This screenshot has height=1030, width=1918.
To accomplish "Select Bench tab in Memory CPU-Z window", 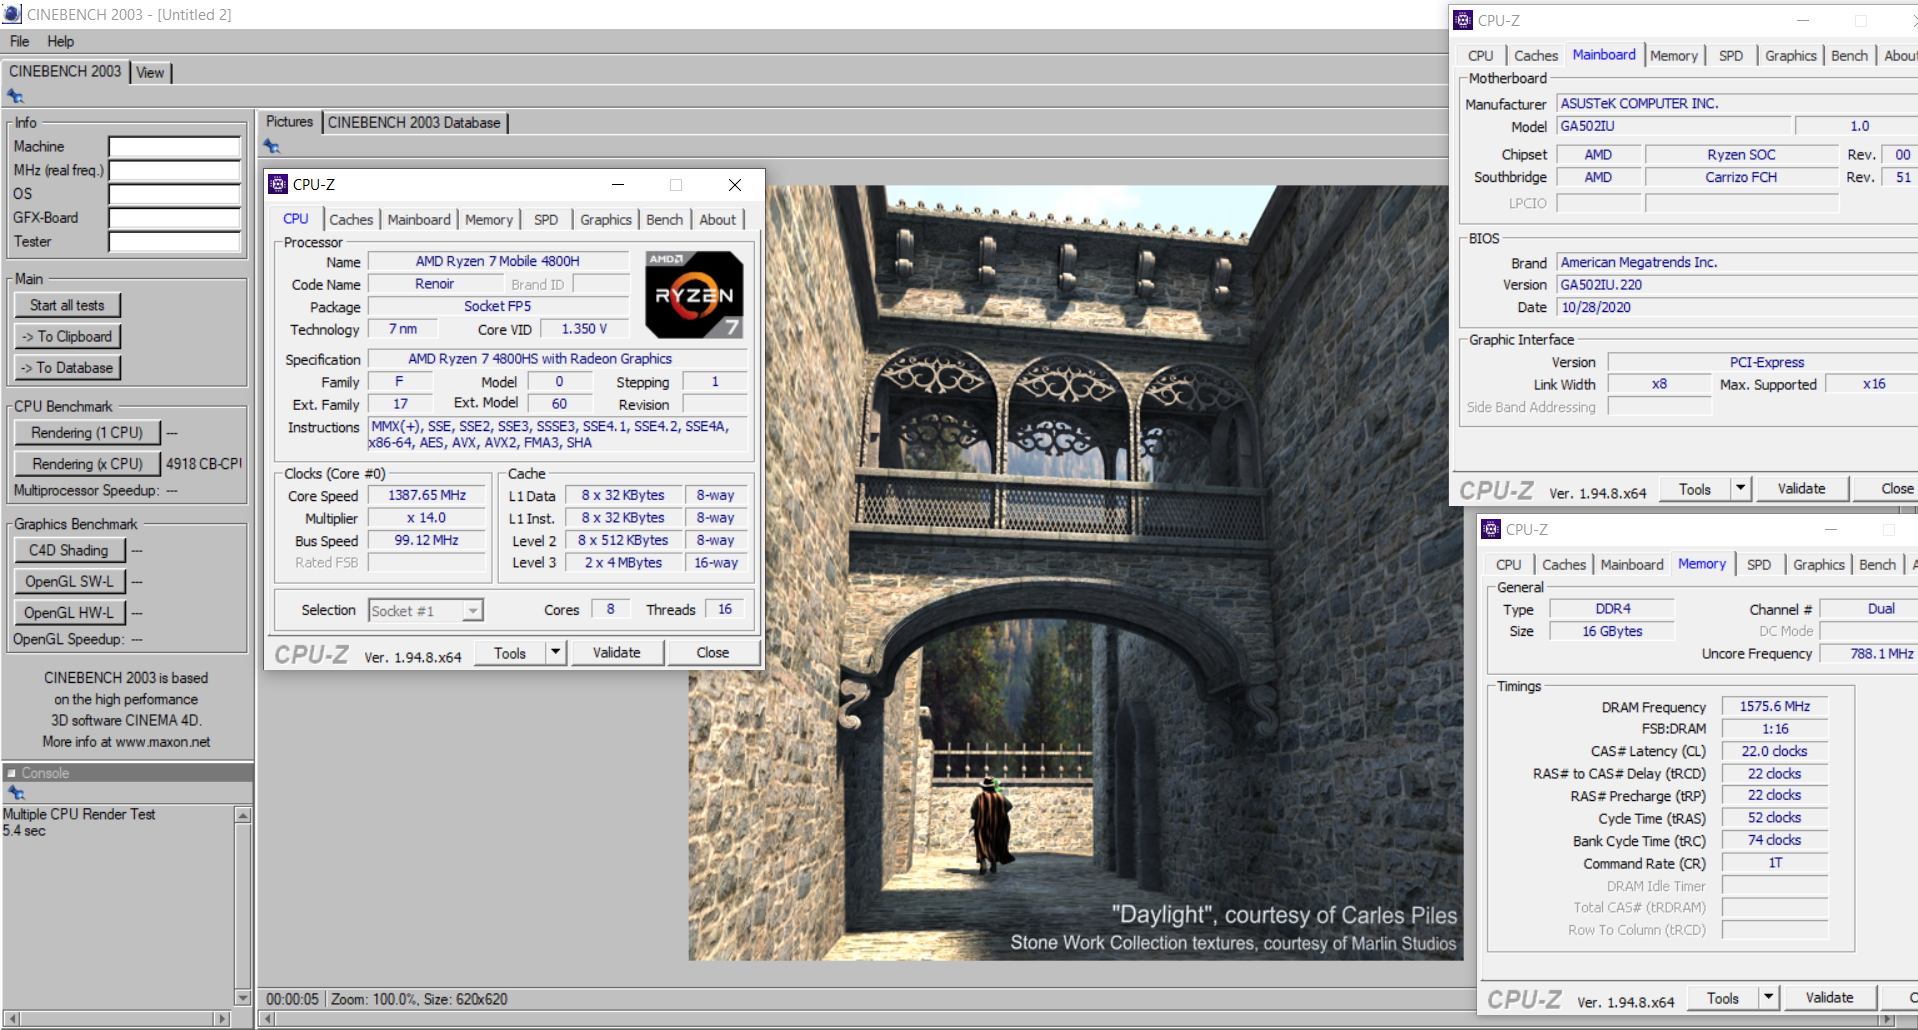I will [x=1877, y=565].
